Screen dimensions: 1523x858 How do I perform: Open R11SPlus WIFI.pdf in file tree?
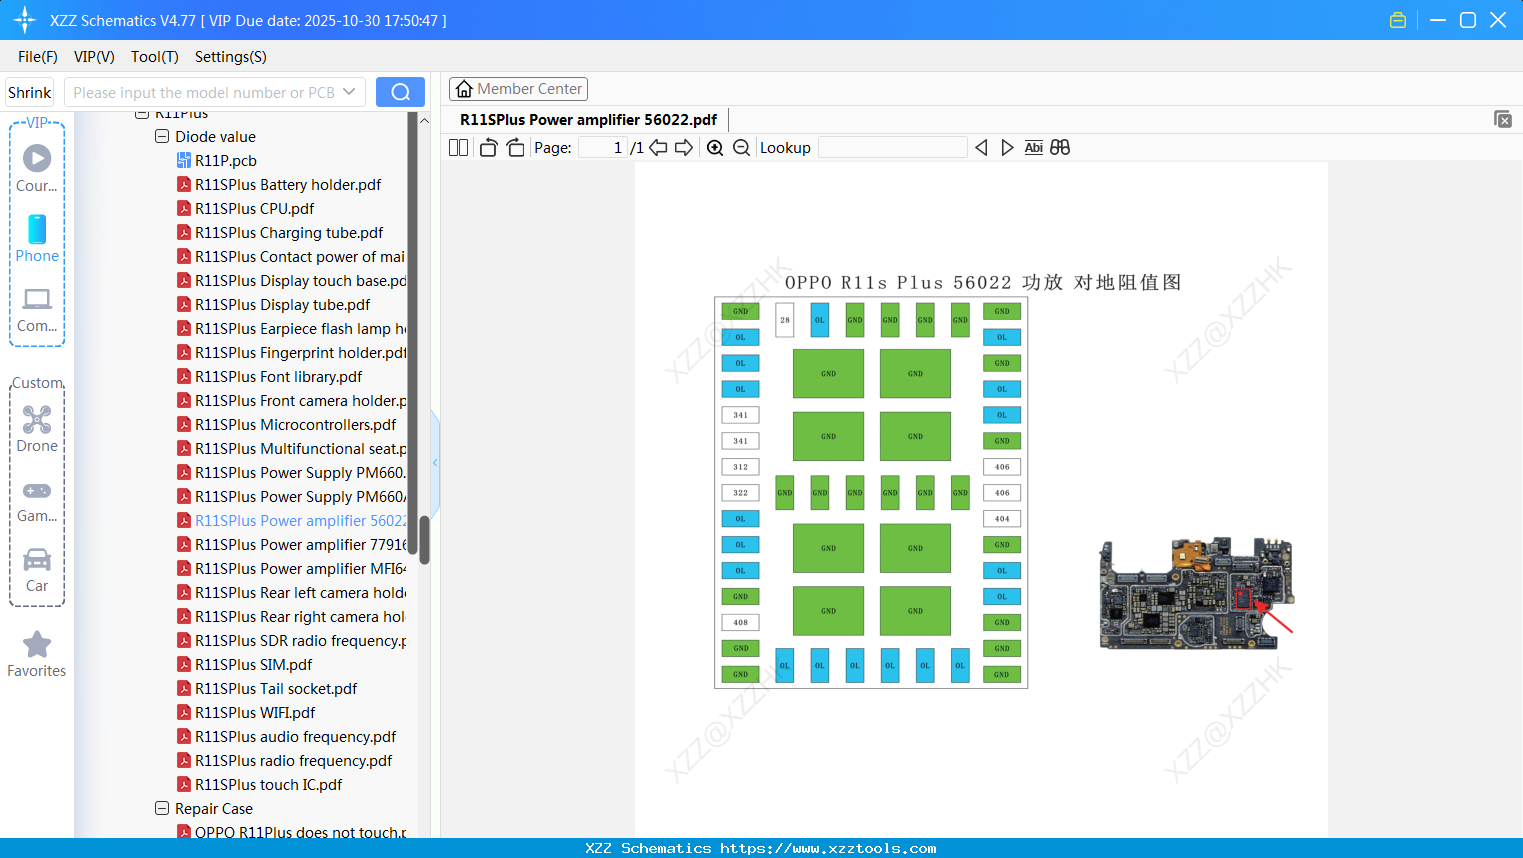[255, 713]
